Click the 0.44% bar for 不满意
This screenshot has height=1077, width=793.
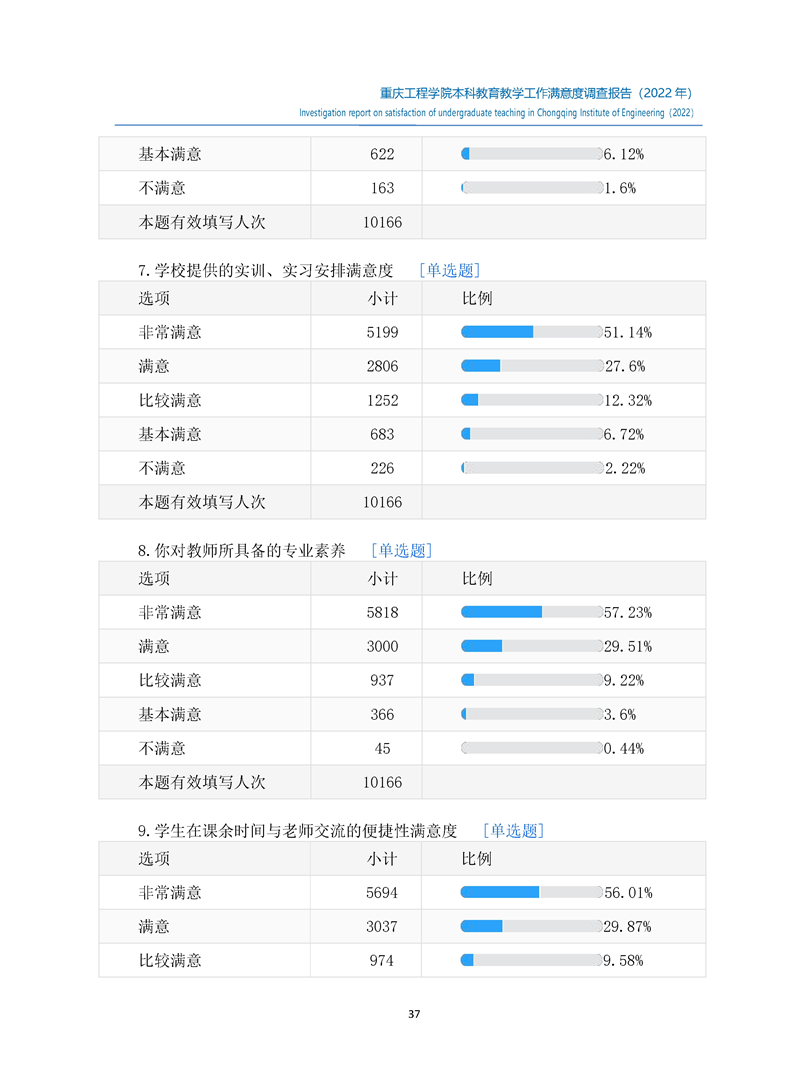point(531,748)
